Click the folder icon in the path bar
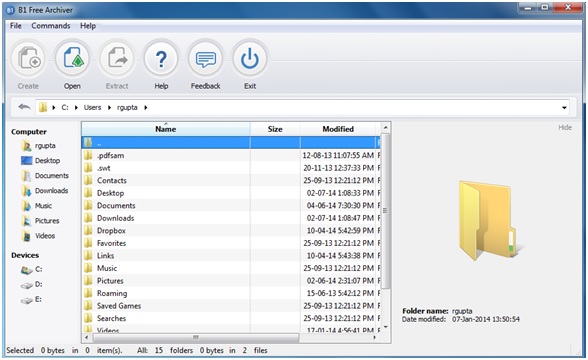Image resolution: width=588 pixels, height=360 pixels. click(x=43, y=108)
